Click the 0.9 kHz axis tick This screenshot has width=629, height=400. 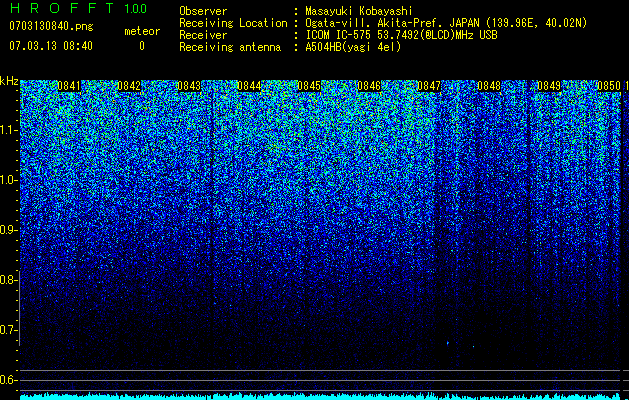pos(9,230)
